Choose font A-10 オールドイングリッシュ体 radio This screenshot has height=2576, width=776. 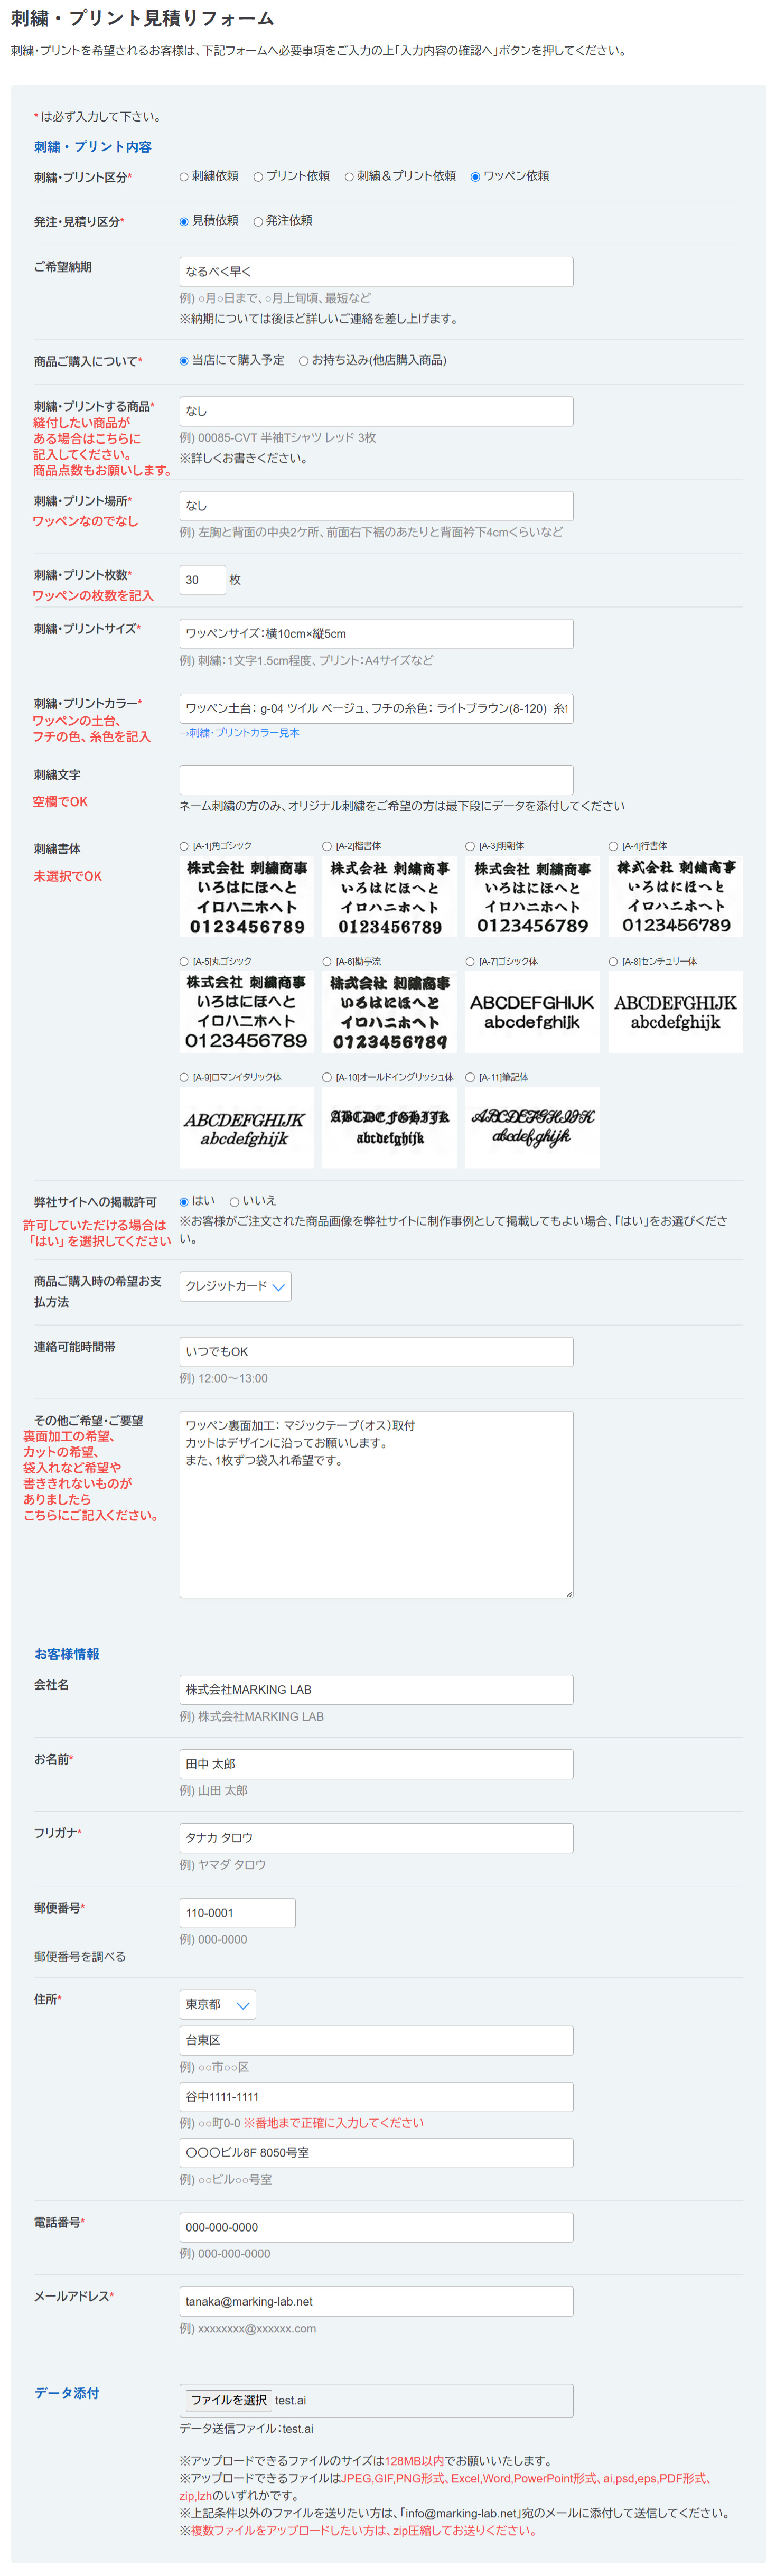click(327, 1078)
